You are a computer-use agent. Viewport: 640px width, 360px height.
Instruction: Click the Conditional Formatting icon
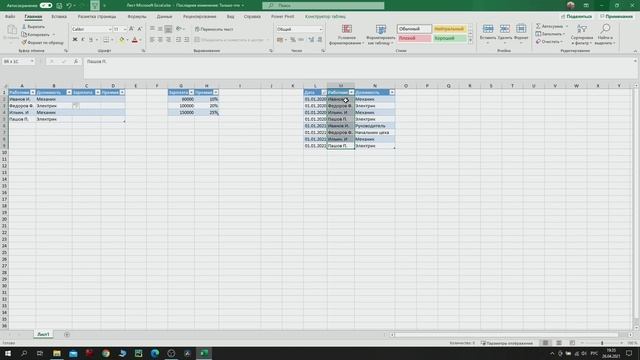point(347,29)
